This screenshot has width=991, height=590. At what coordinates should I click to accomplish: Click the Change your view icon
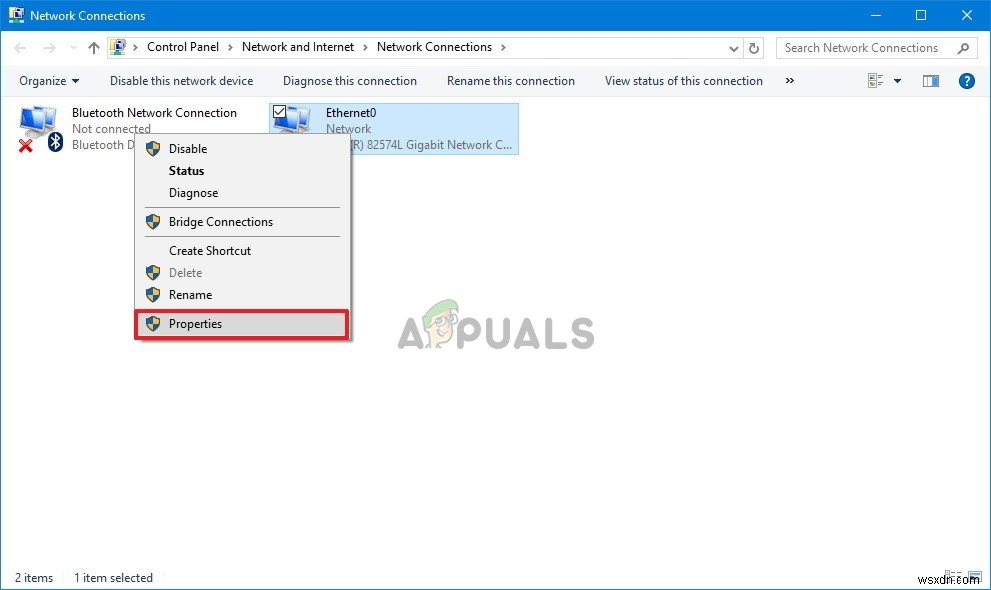(875, 81)
